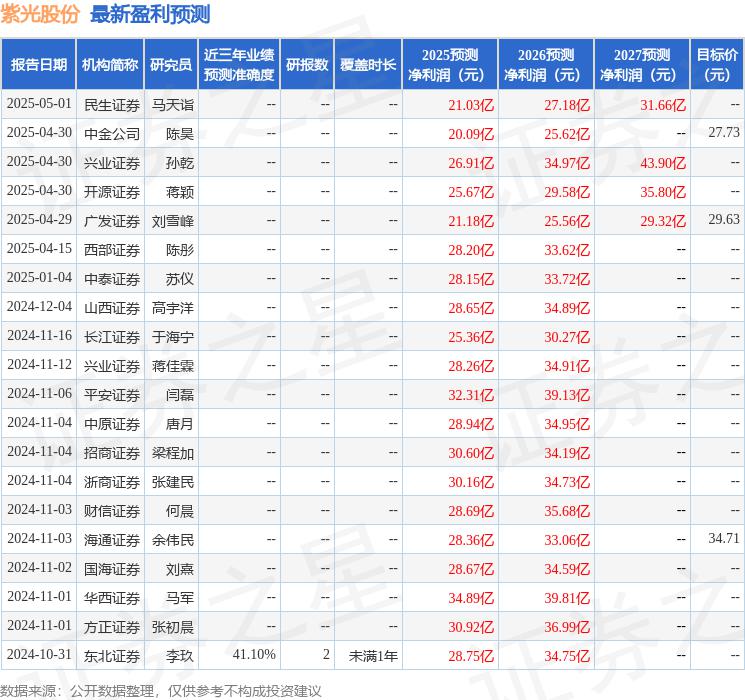This screenshot has width=745, height=700.
Task: Select the 山西证券 institution cell
Action: pyautogui.click(x=112, y=307)
